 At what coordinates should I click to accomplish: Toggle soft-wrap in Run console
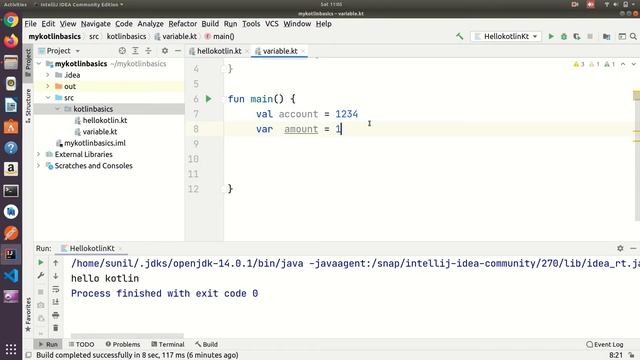coord(56,289)
